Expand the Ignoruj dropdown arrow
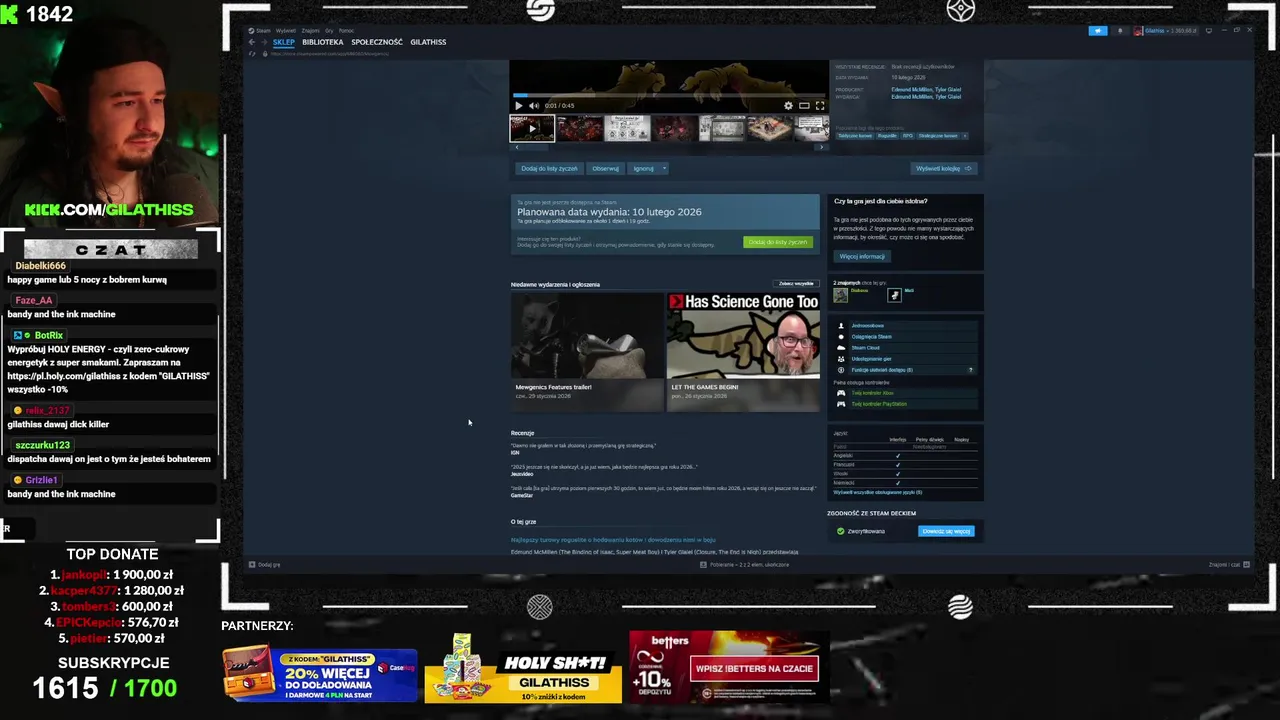1280x720 pixels. click(663, 168)
